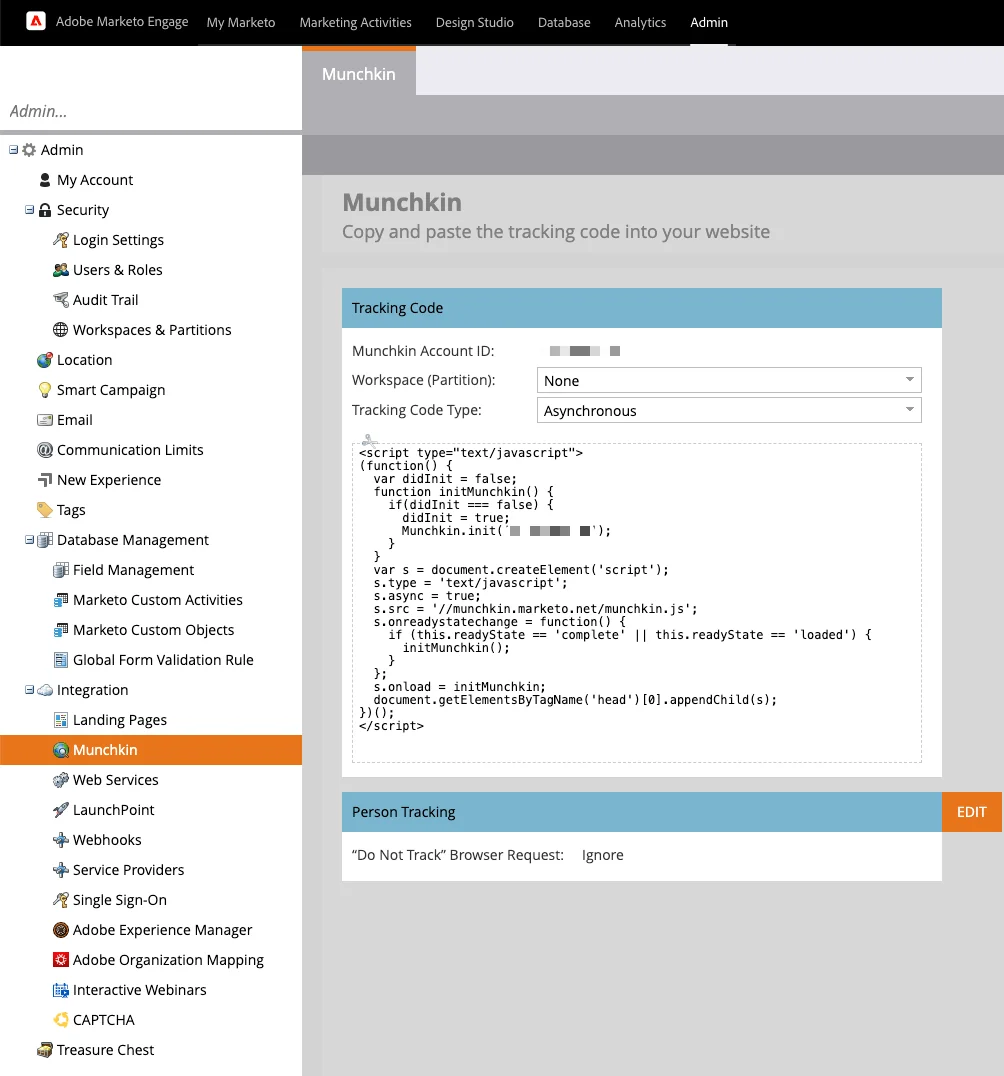Open Design Studio
This screenshot has height=1076, width=1004.
474,23
